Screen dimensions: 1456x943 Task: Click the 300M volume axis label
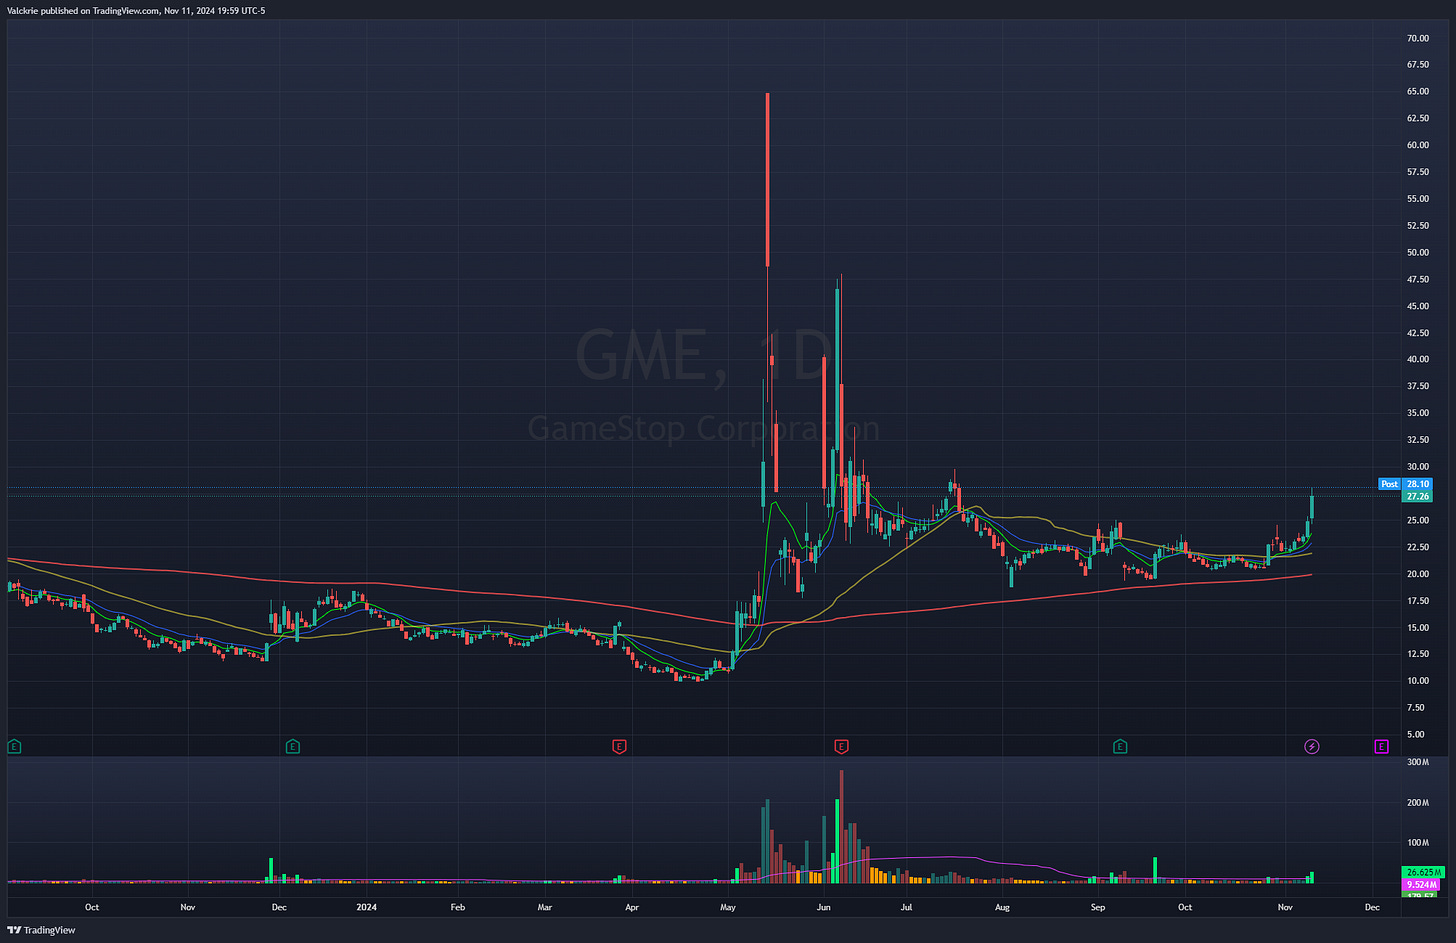1417,762
